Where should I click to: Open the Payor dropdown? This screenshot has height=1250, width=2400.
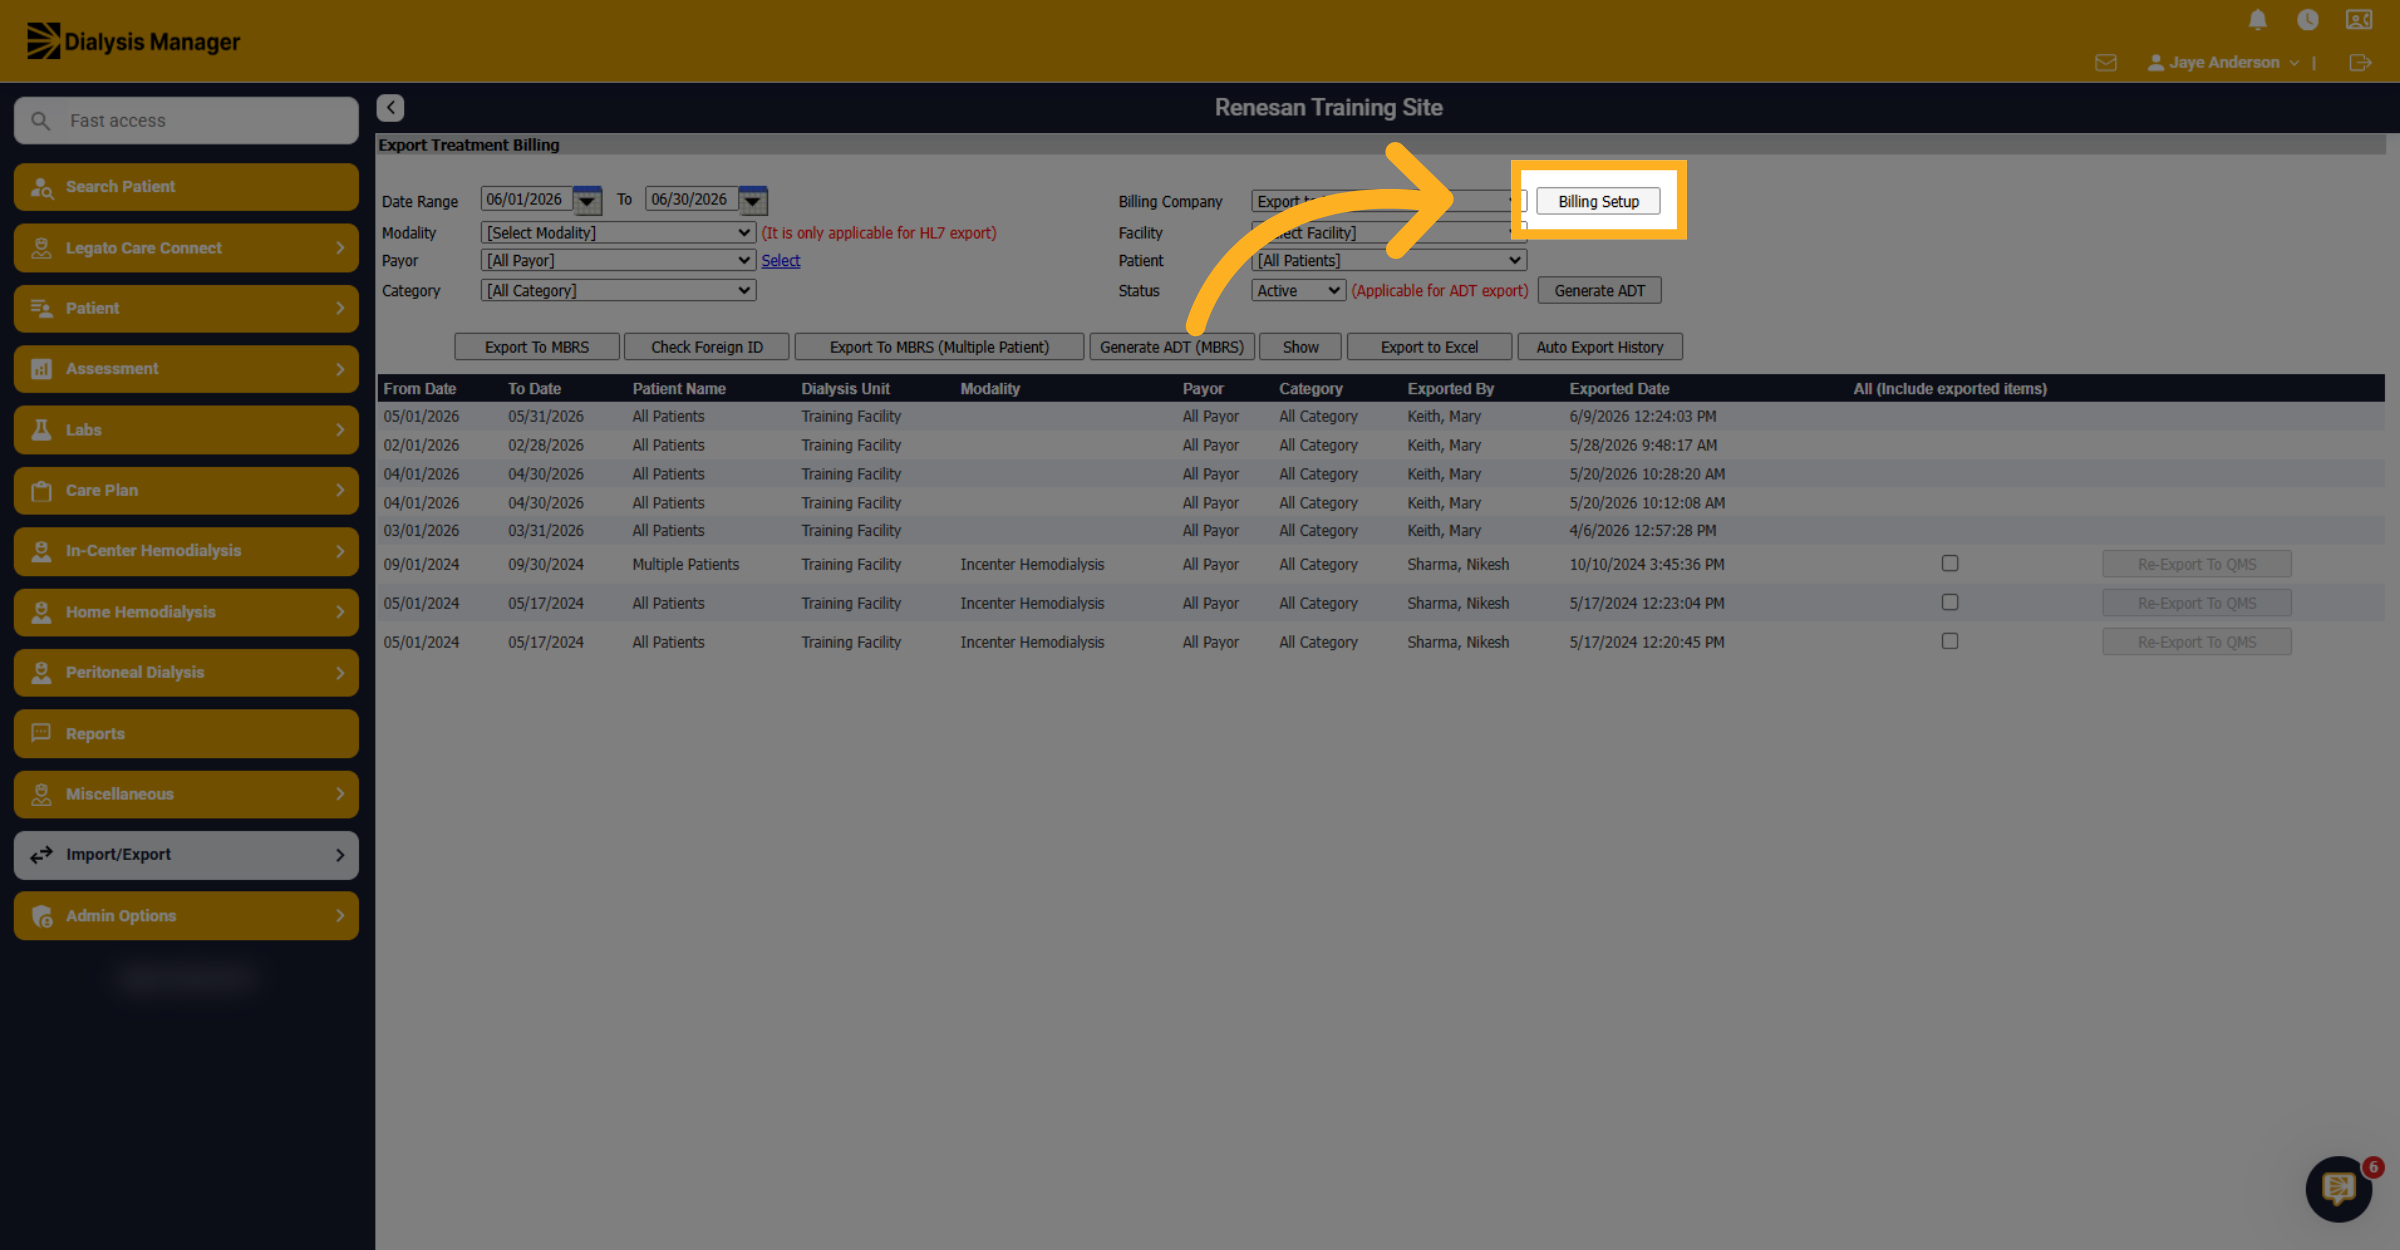click(618, 261)
